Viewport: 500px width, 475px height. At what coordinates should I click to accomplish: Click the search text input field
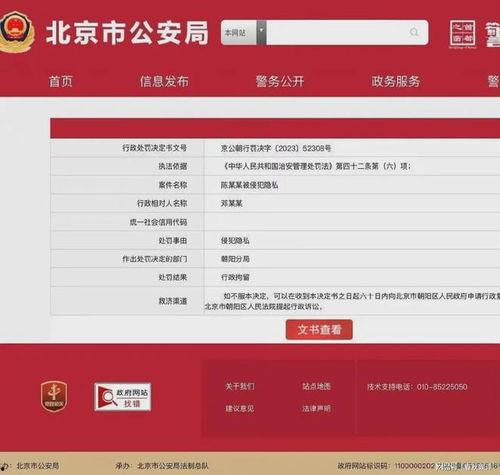pos(336,32)
